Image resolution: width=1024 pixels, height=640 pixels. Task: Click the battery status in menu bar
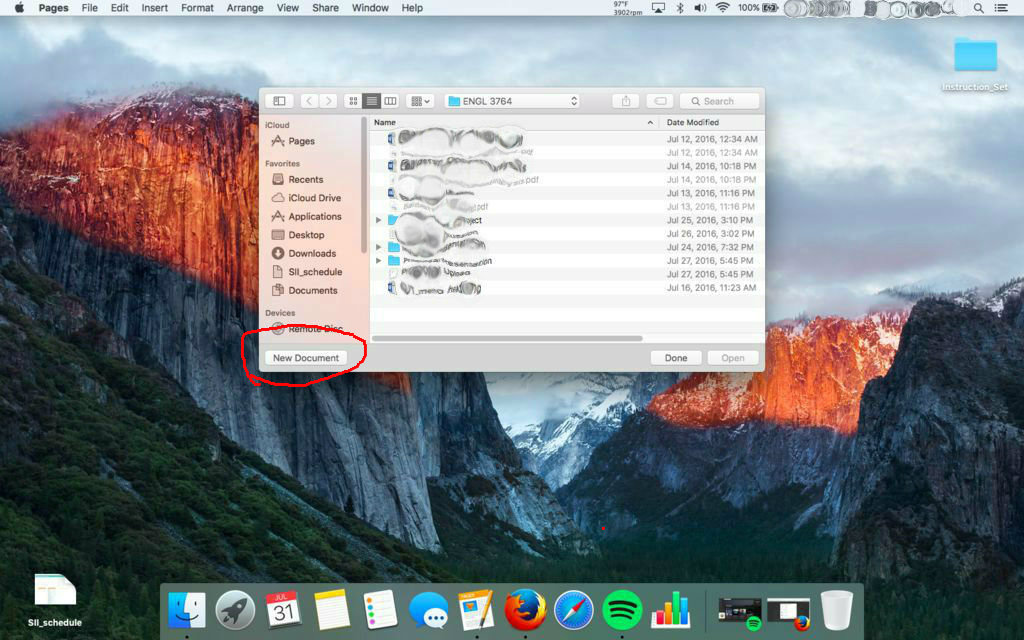[758, 8]
